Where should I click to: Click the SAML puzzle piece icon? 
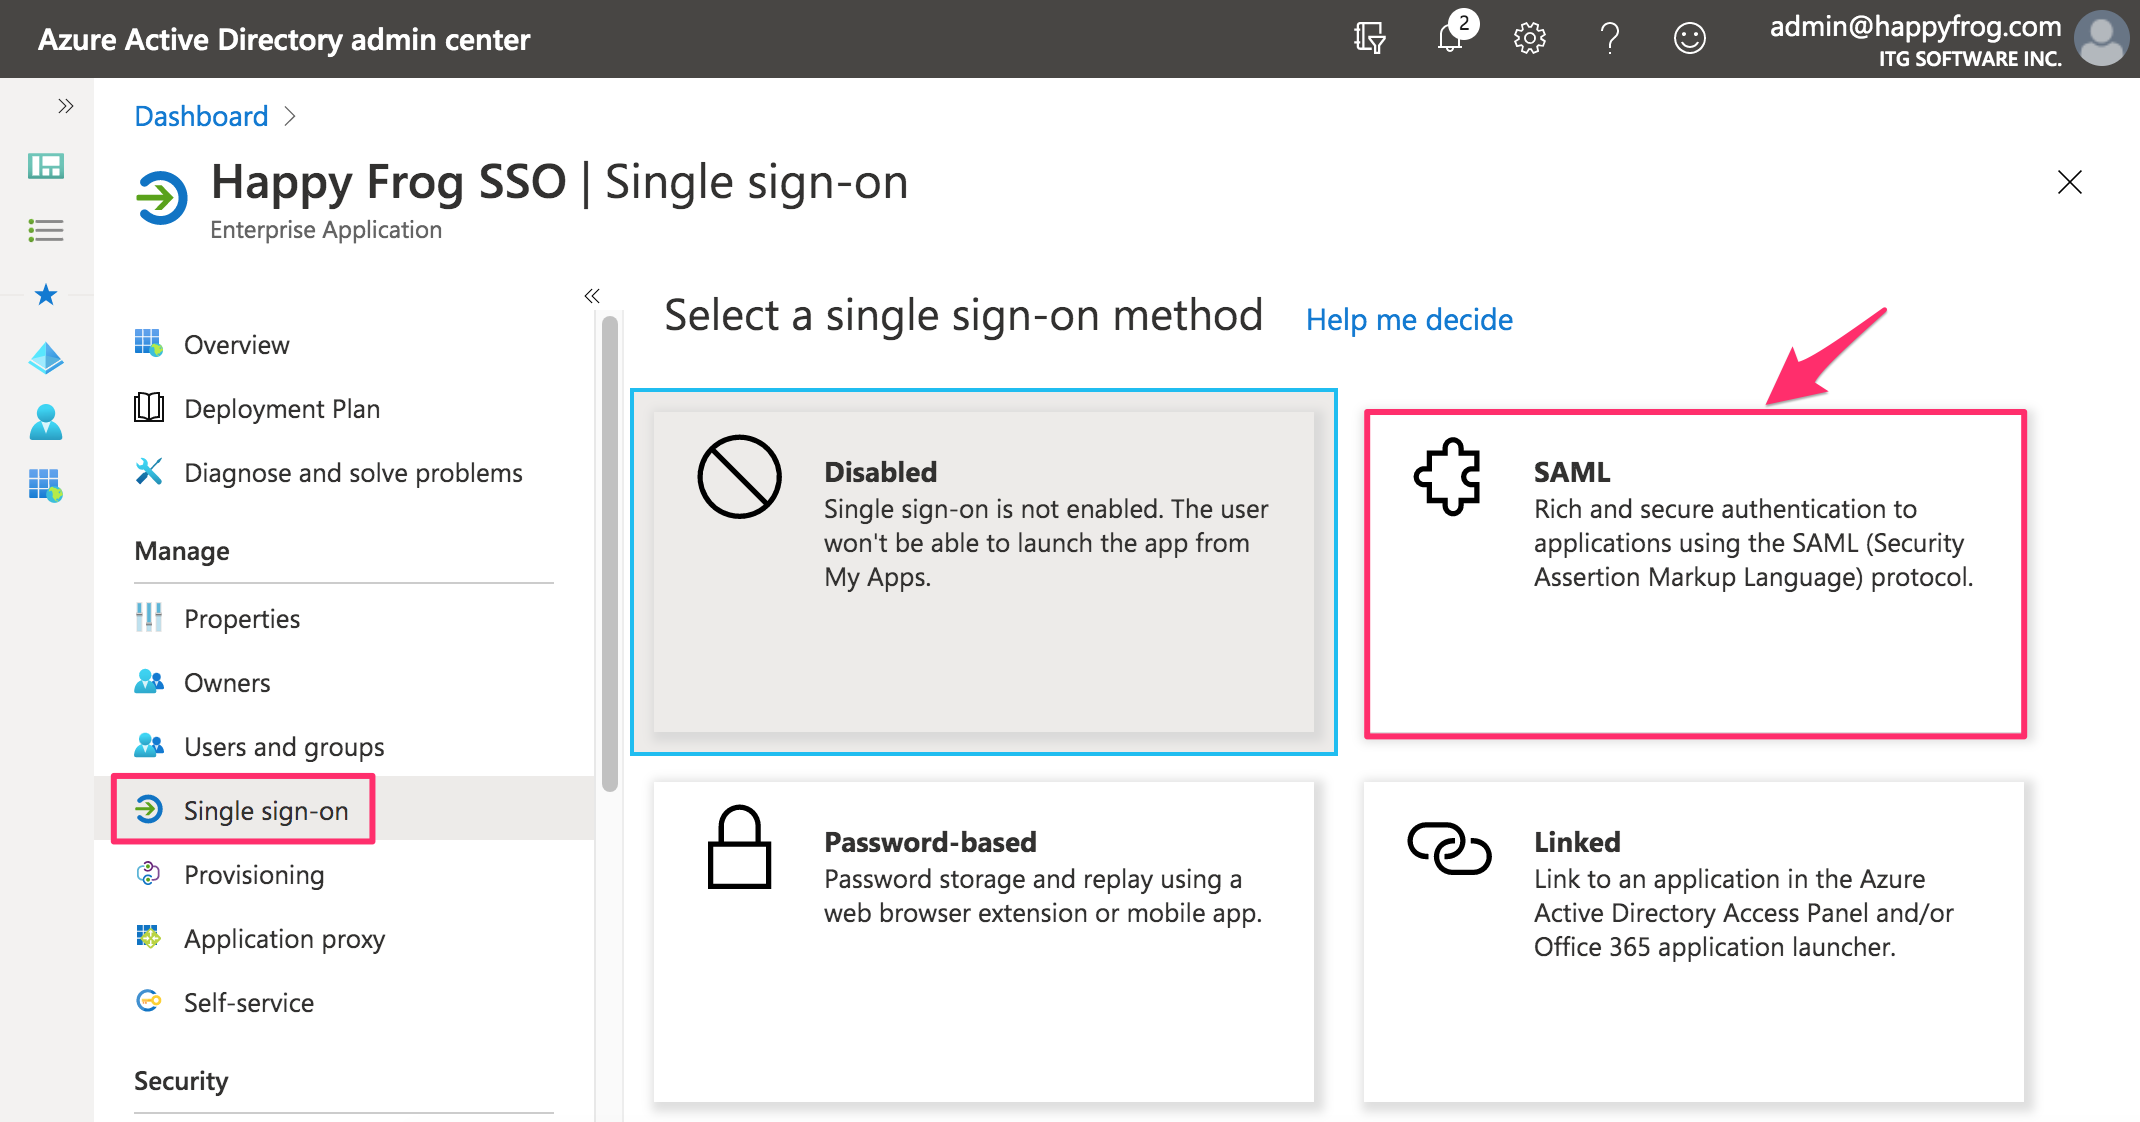[1448, 477]
